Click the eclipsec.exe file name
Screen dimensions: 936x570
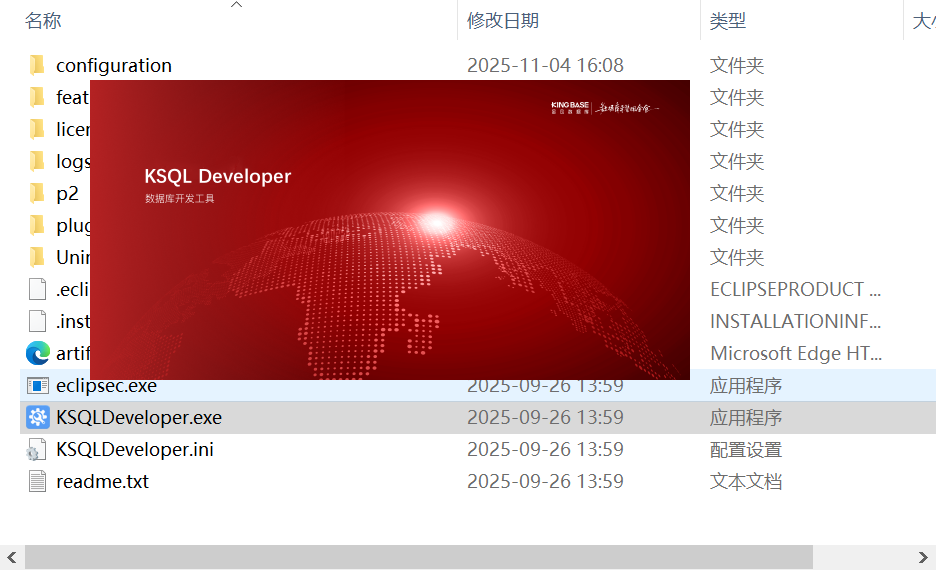point(106,385)
